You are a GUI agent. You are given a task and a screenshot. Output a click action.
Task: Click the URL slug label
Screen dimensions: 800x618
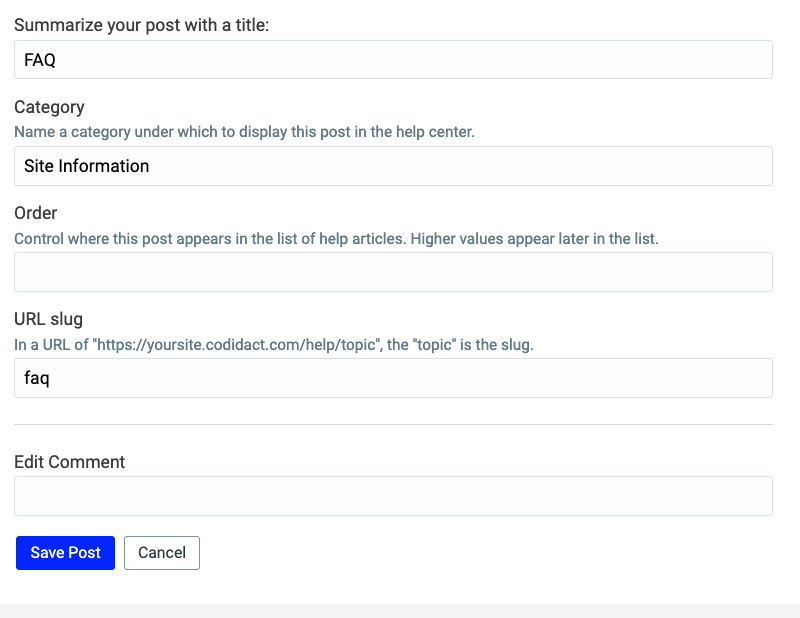coord(48,319)
